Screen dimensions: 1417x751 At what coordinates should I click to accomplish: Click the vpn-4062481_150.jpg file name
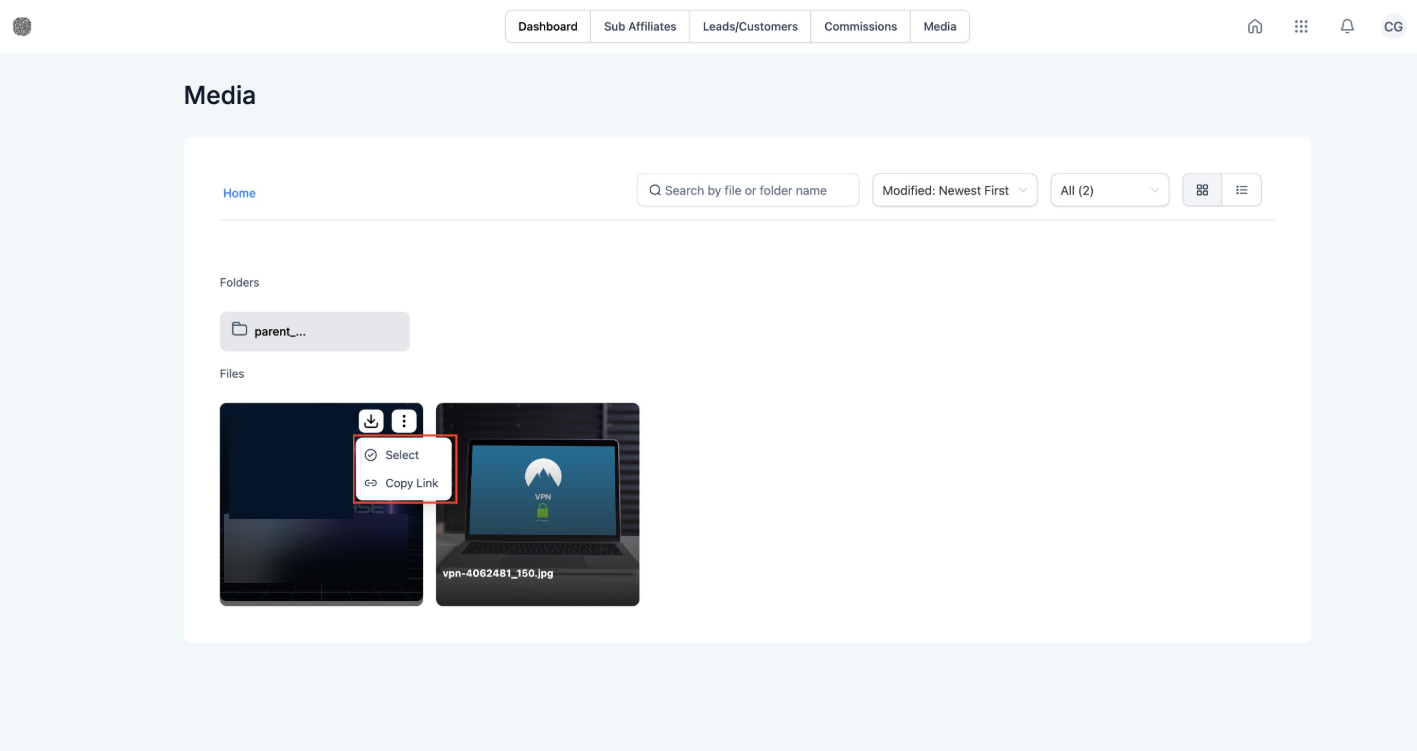click(498, 573)
